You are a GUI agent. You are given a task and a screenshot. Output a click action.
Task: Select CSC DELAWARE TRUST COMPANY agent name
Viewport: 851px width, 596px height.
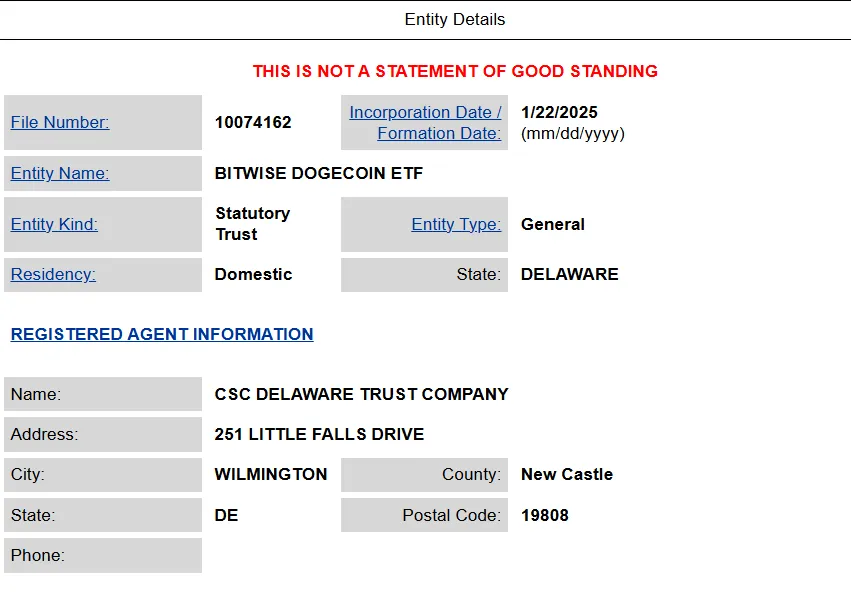(x=361, y=394)
